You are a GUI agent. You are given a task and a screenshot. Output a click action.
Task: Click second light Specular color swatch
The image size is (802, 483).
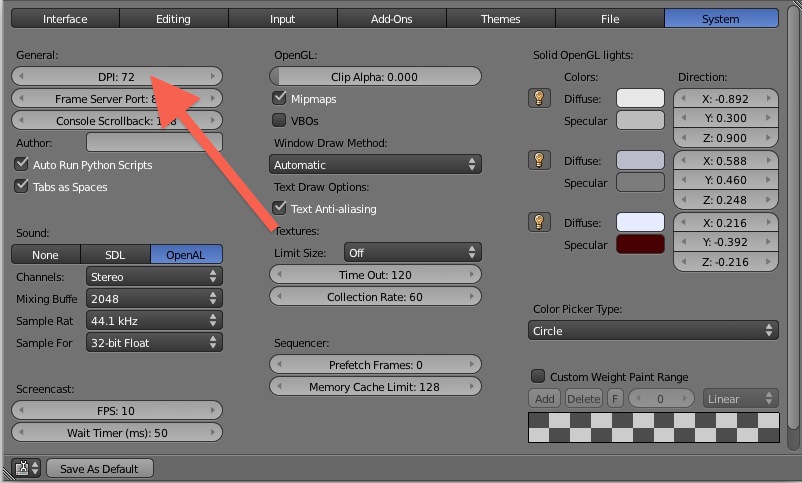640,182
